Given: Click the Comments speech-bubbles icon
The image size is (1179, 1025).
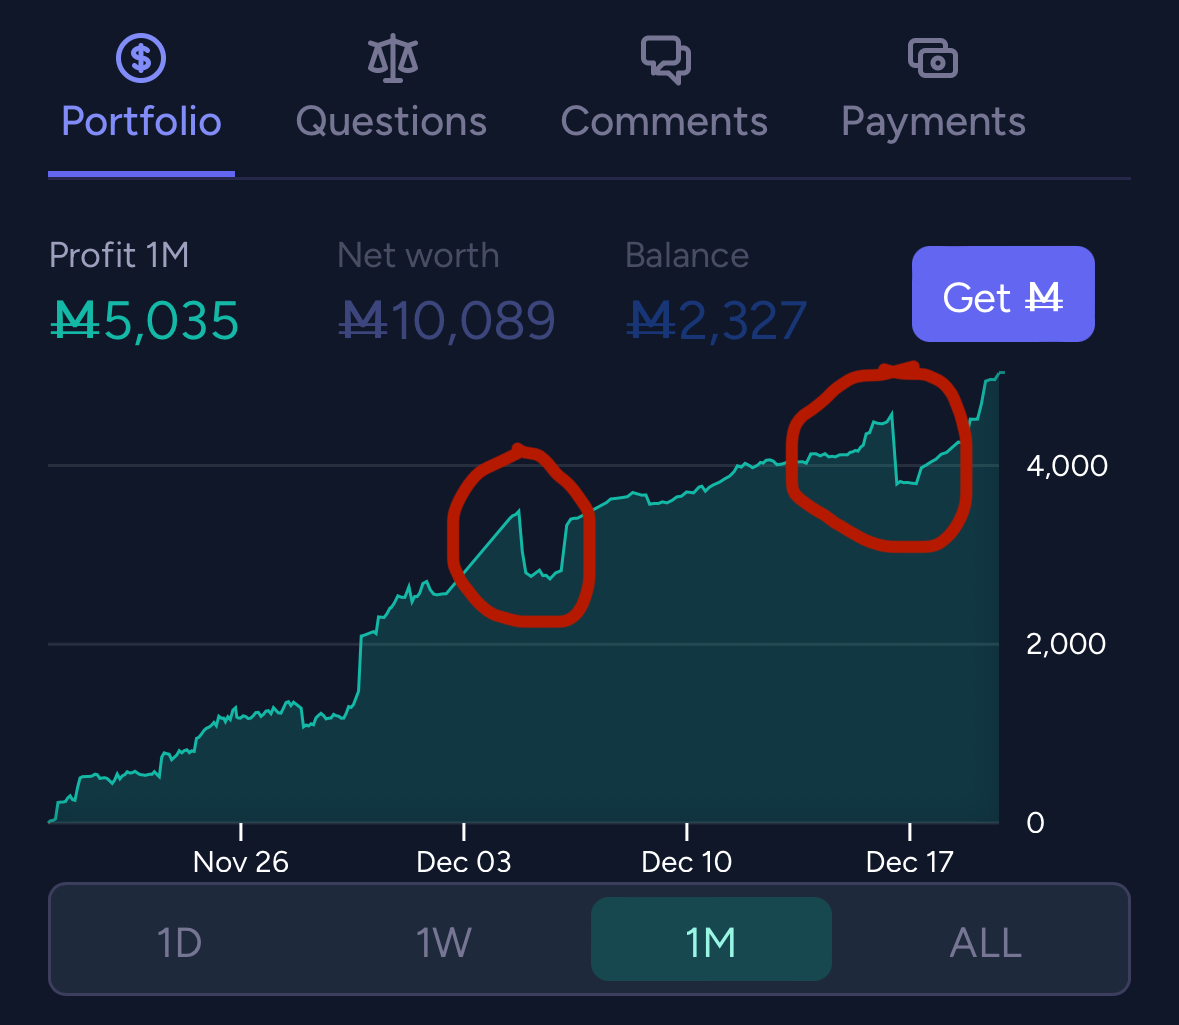Looking at the screenshot, I should click(x=665, y=59).
